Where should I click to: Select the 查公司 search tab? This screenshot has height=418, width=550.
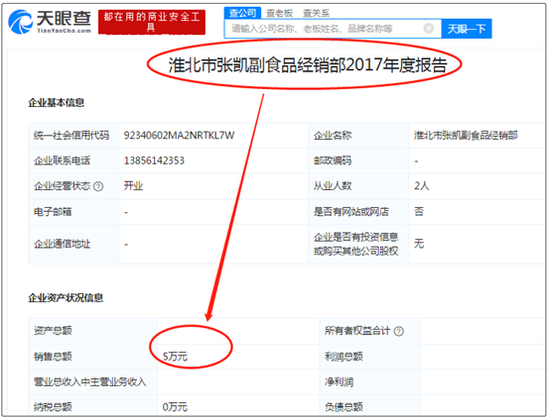(242, 13)
